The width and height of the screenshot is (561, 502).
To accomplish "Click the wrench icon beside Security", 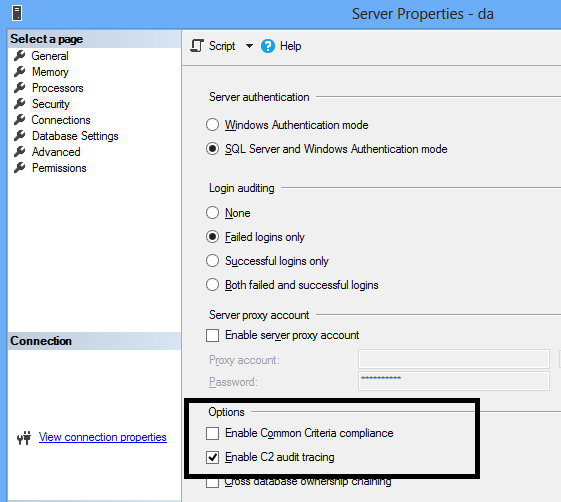I will pos(20,104).
